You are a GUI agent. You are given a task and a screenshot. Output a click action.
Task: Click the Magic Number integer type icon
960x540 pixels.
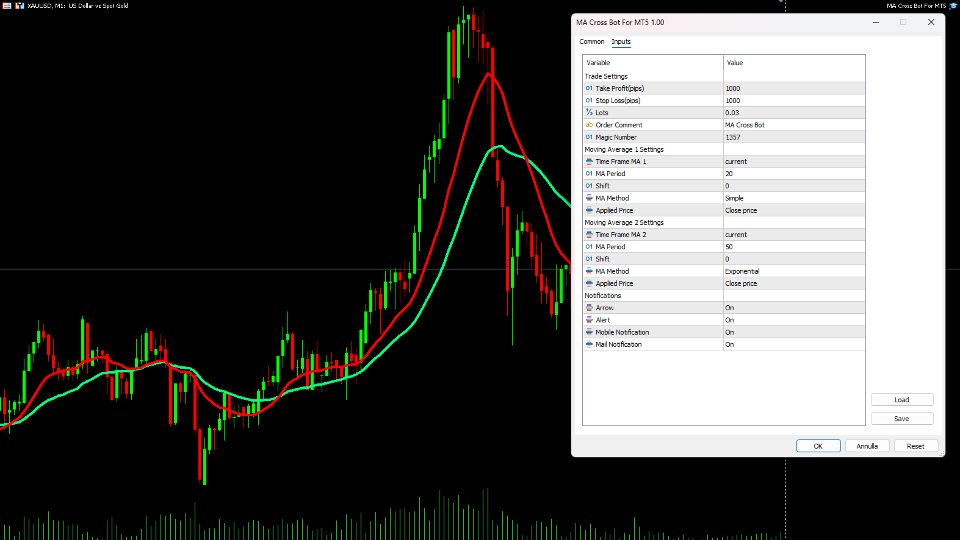point(589,137)
